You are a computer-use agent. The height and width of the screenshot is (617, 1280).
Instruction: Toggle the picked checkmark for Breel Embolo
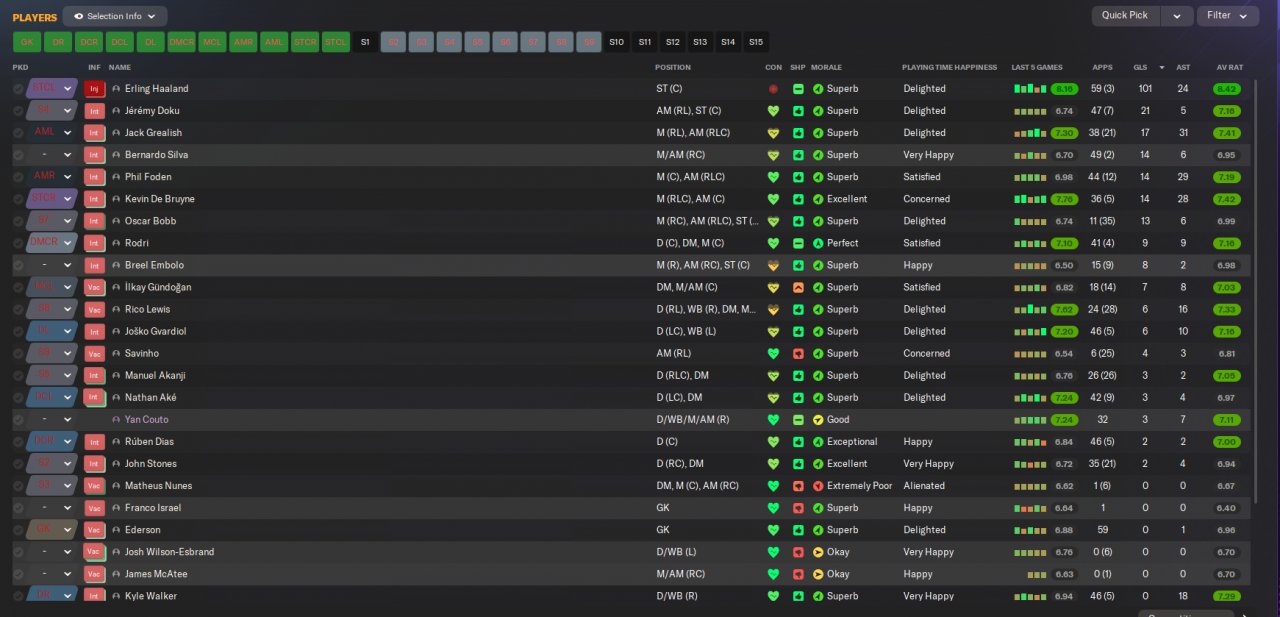[18, 265]
